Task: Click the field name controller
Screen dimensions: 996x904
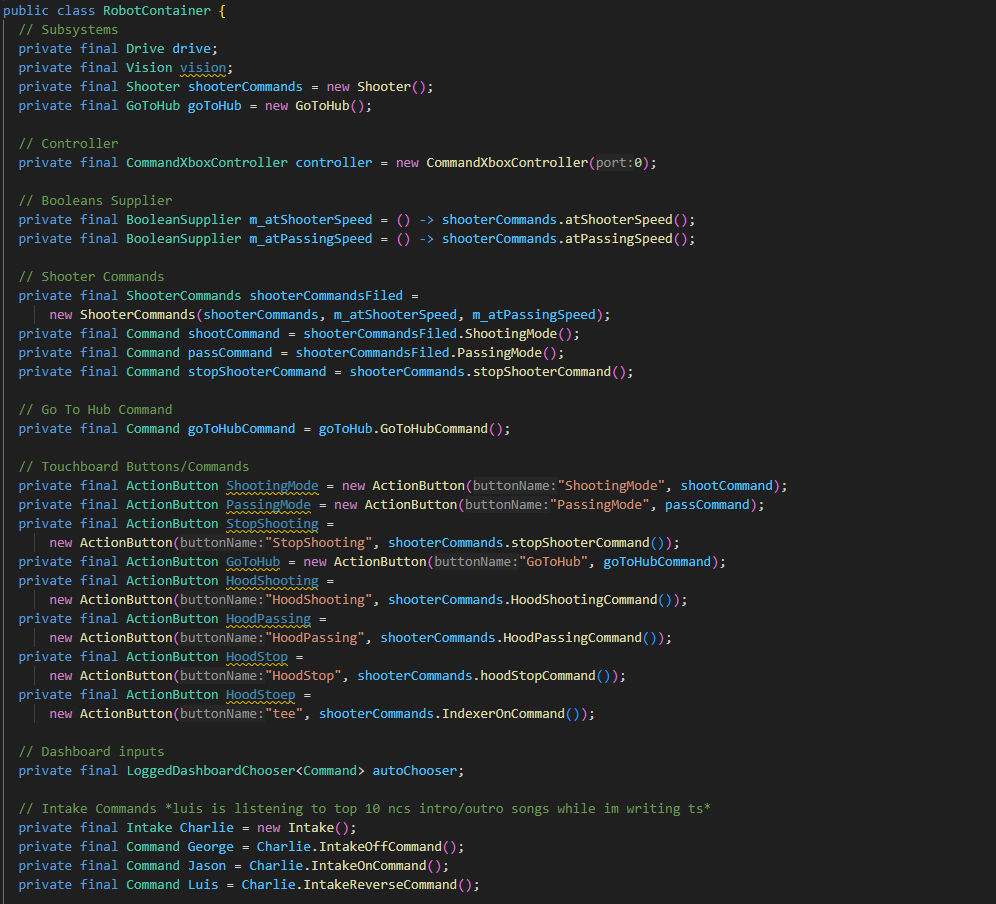Action: point(333,163)
